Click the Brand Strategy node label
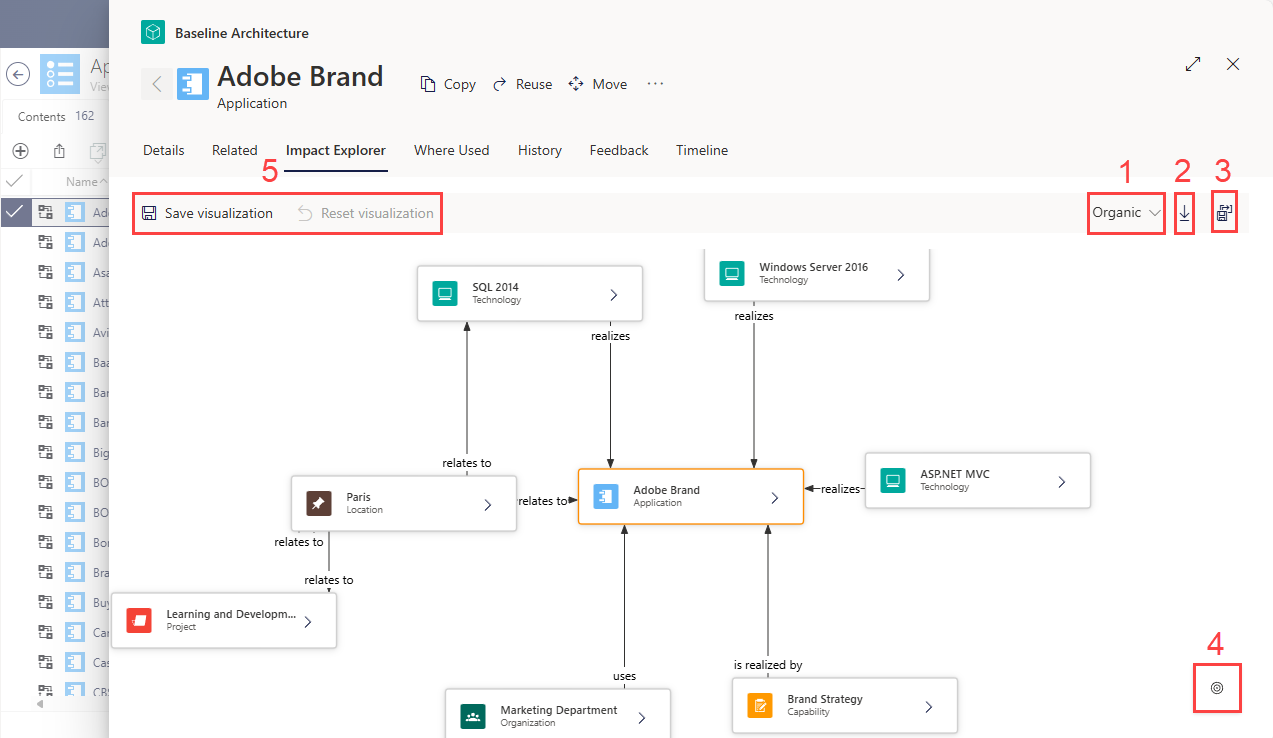The image size is (1273, 738). 825,699
